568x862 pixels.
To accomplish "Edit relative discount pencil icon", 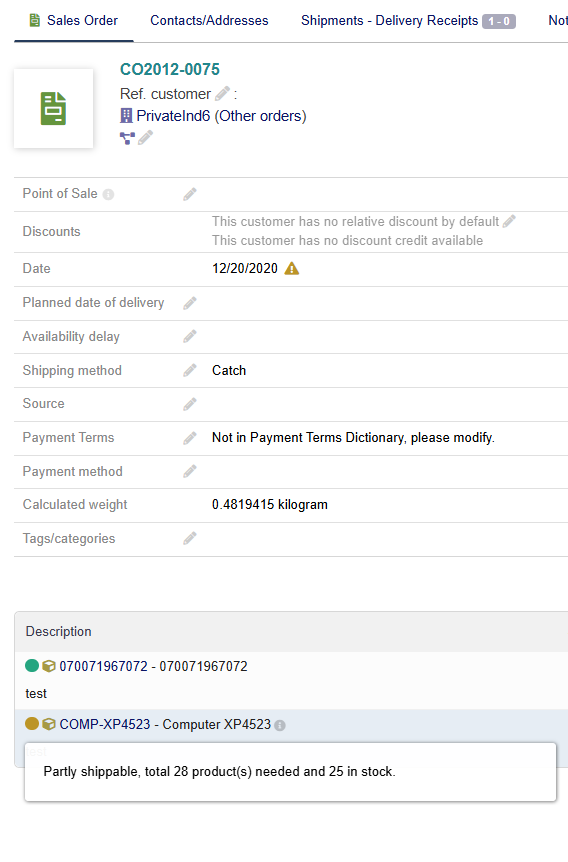I will tap(509, 221).
